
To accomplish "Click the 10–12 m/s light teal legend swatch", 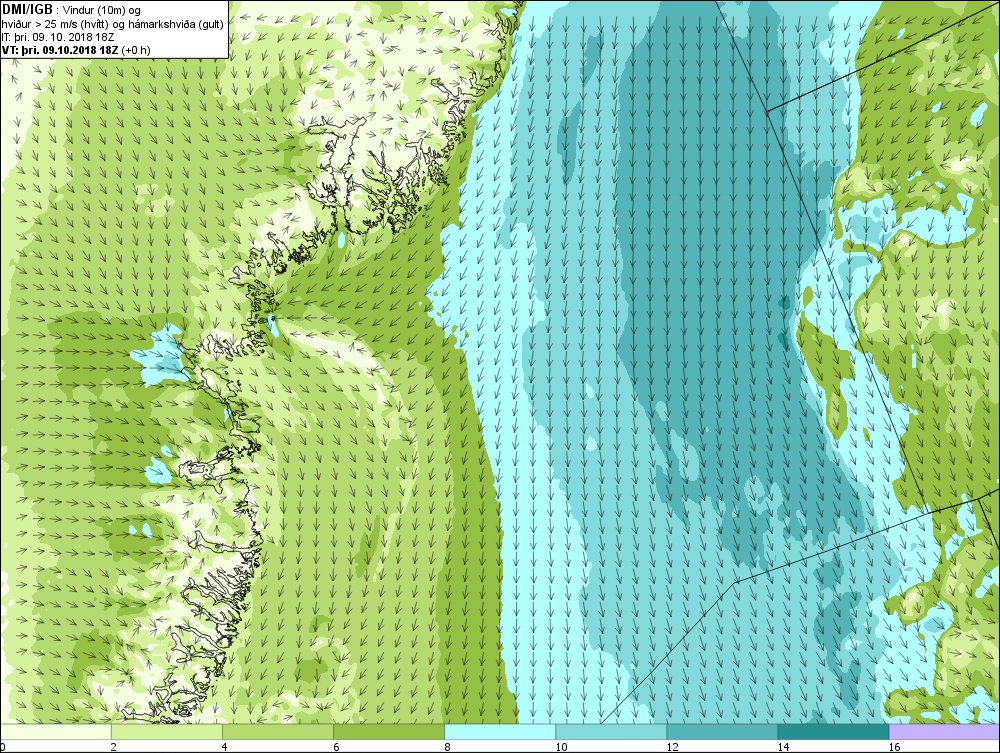I will [611, 732].
